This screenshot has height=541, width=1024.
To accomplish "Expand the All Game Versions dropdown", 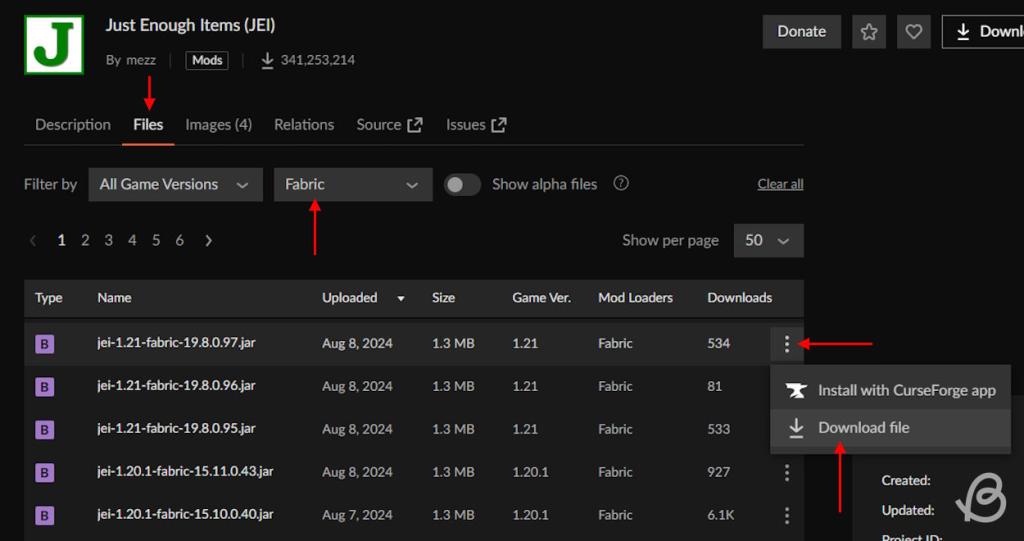I will tap(174, 184).
